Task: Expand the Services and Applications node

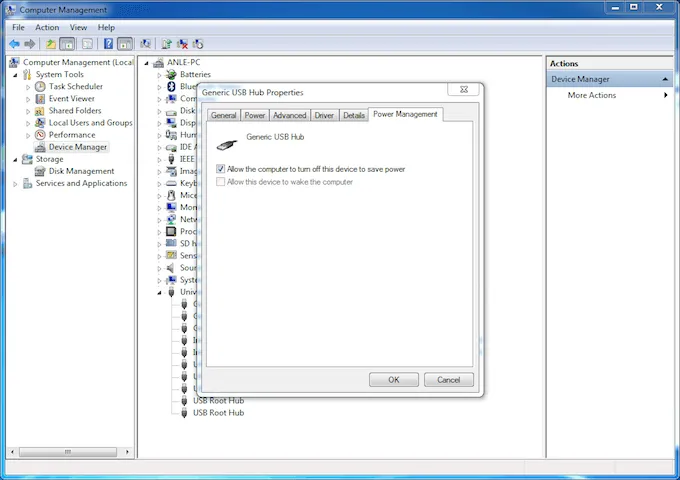Action: pos(15,184)
